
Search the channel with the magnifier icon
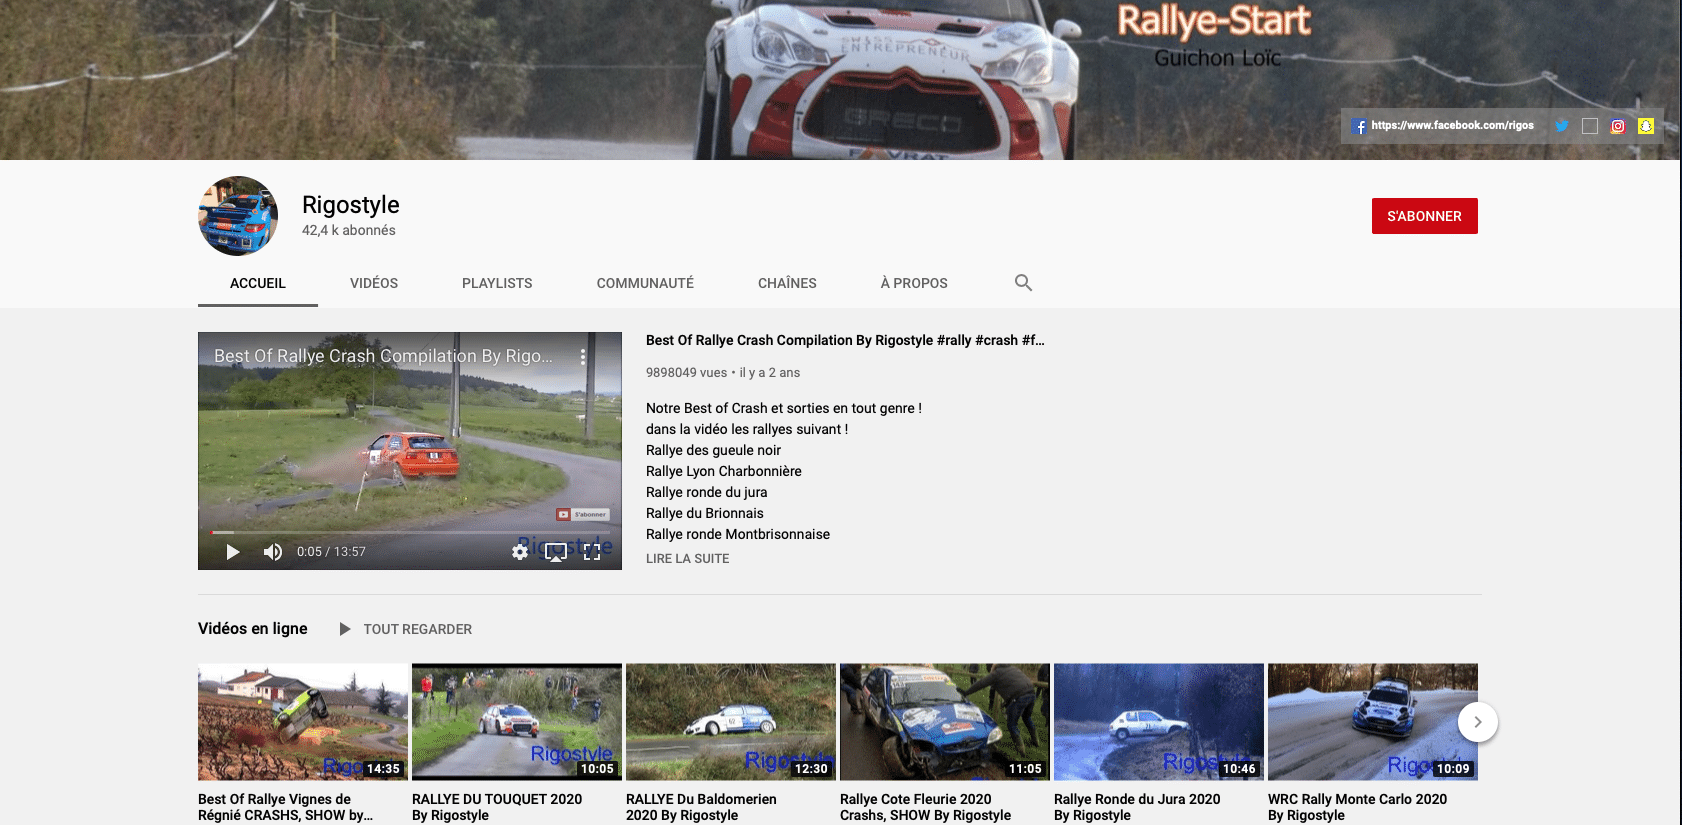pos(1023,283)
